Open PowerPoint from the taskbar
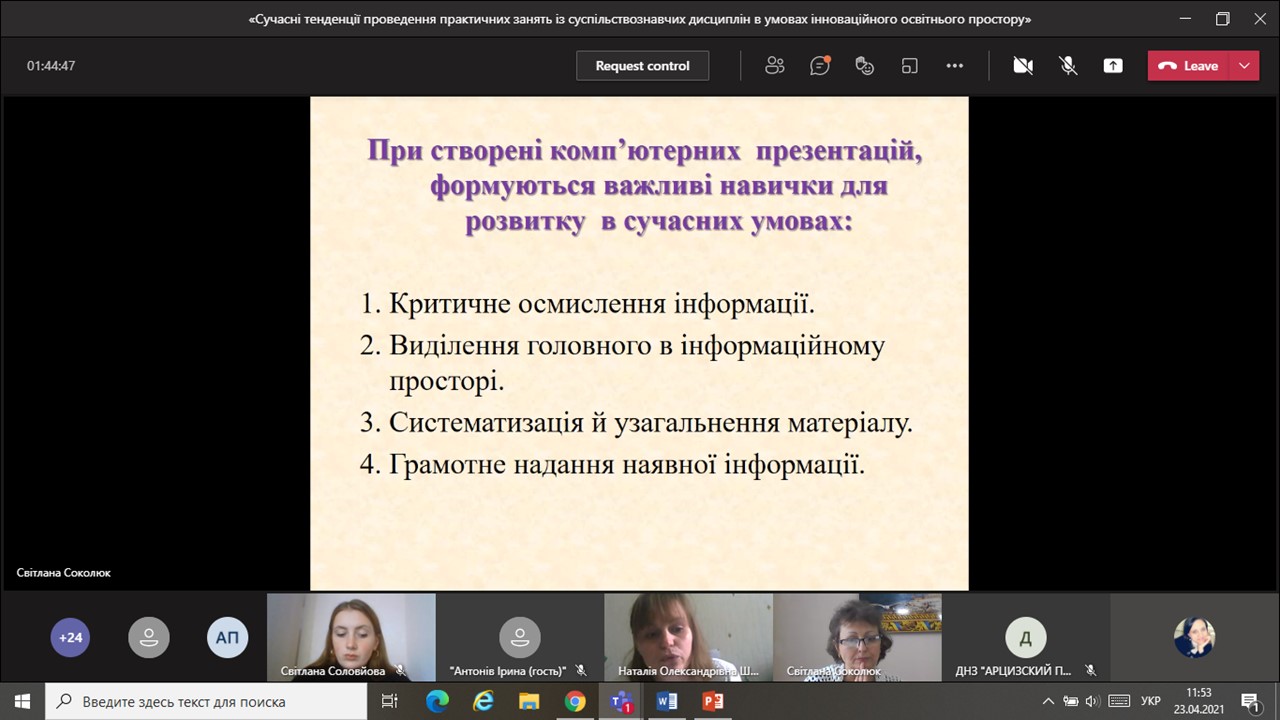The width and height of the screenshot is (1280, 720). pos(713,701)
